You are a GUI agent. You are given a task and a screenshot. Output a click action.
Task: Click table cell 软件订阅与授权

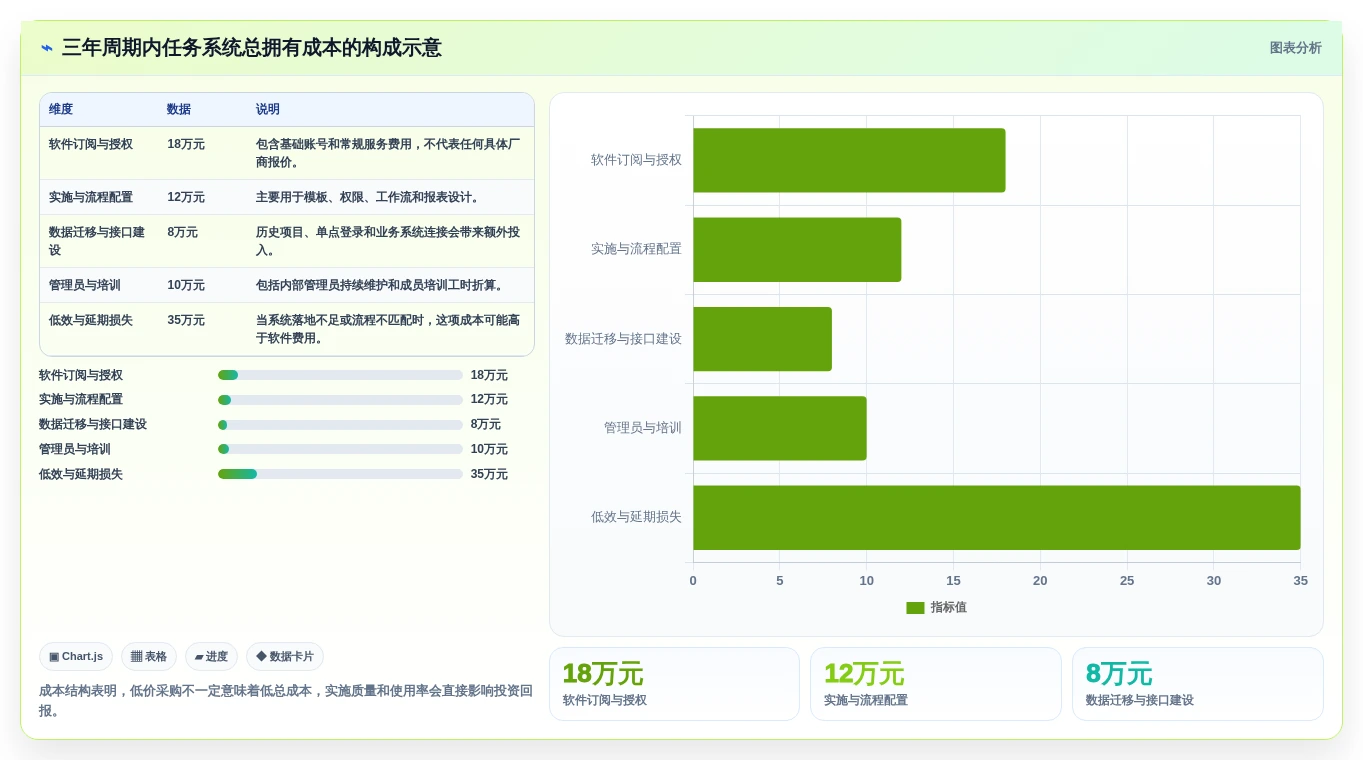[x=91, y=144]
